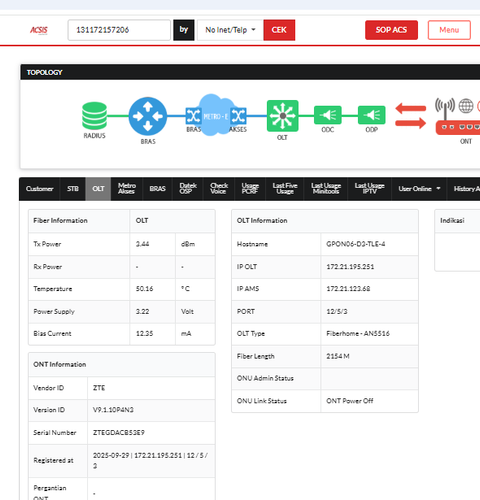This screenshot has height=500, width=480.
Task: Focus the search field containing 131172157206
Action: point(119,30)
